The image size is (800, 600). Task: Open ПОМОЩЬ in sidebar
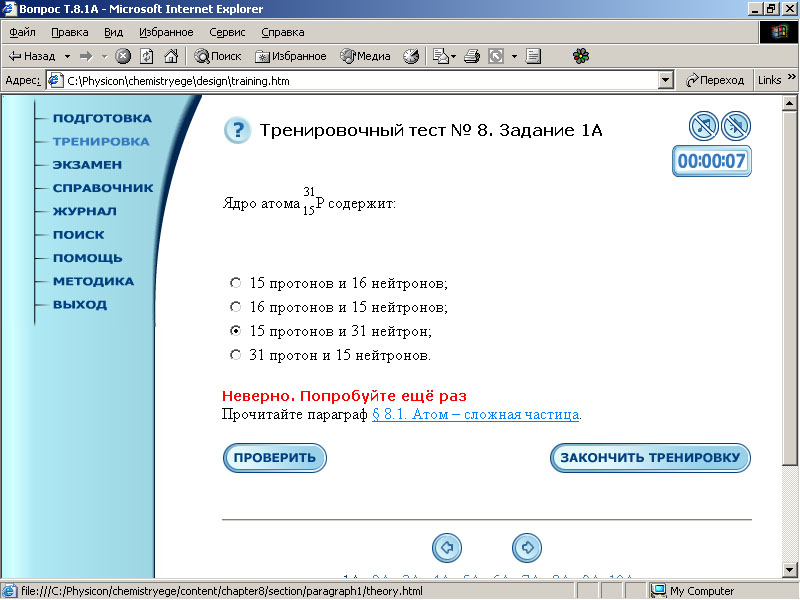88,258
